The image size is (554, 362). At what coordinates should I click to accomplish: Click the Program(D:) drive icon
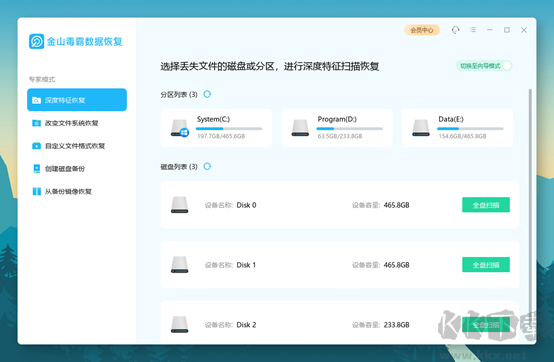coord(300,128)
